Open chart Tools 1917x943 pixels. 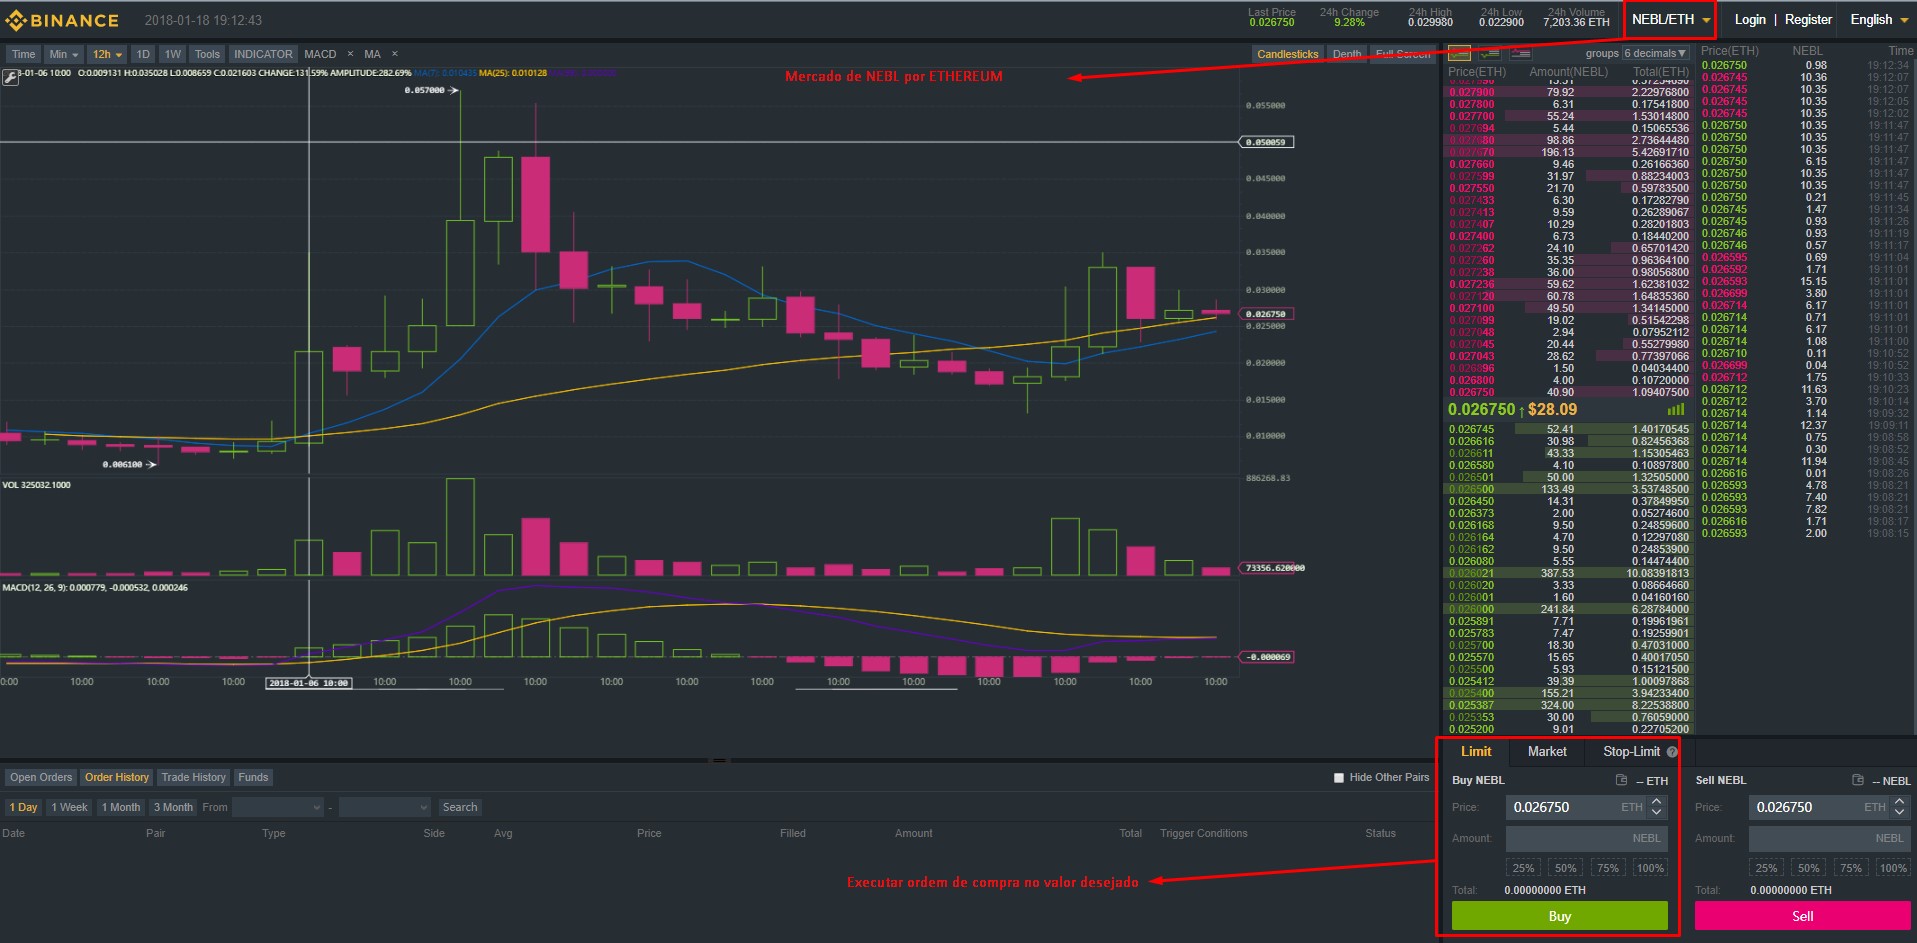(207, 54)
